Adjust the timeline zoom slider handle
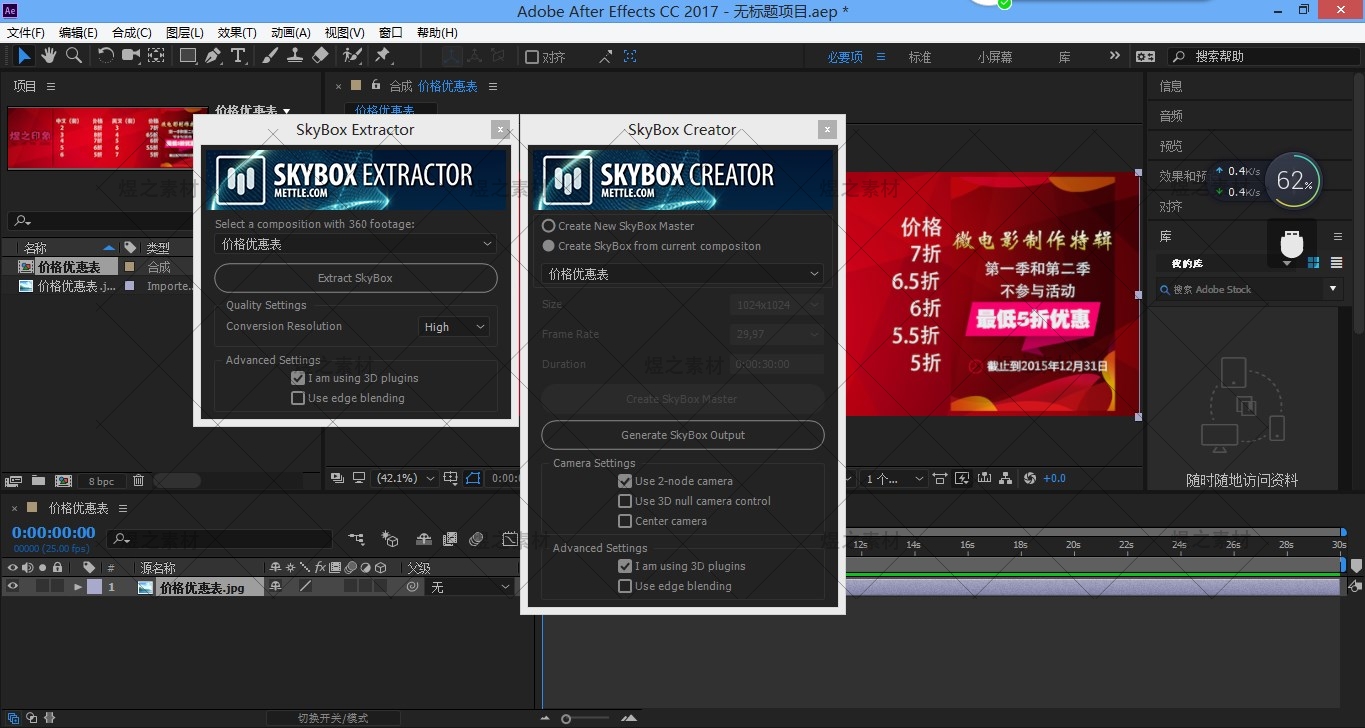This screenshot has width=1365, height=728. (566, 719)
